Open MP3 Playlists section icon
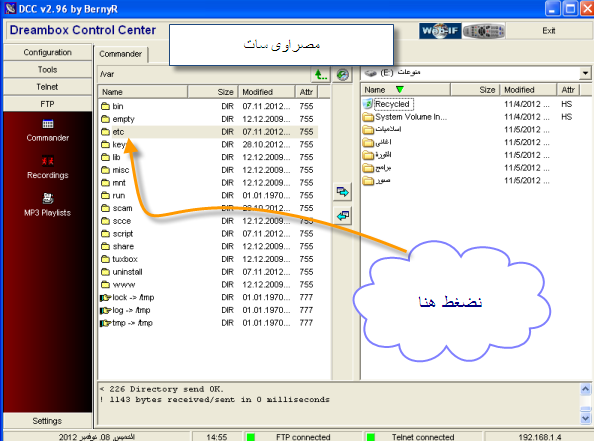 [48, 198]
